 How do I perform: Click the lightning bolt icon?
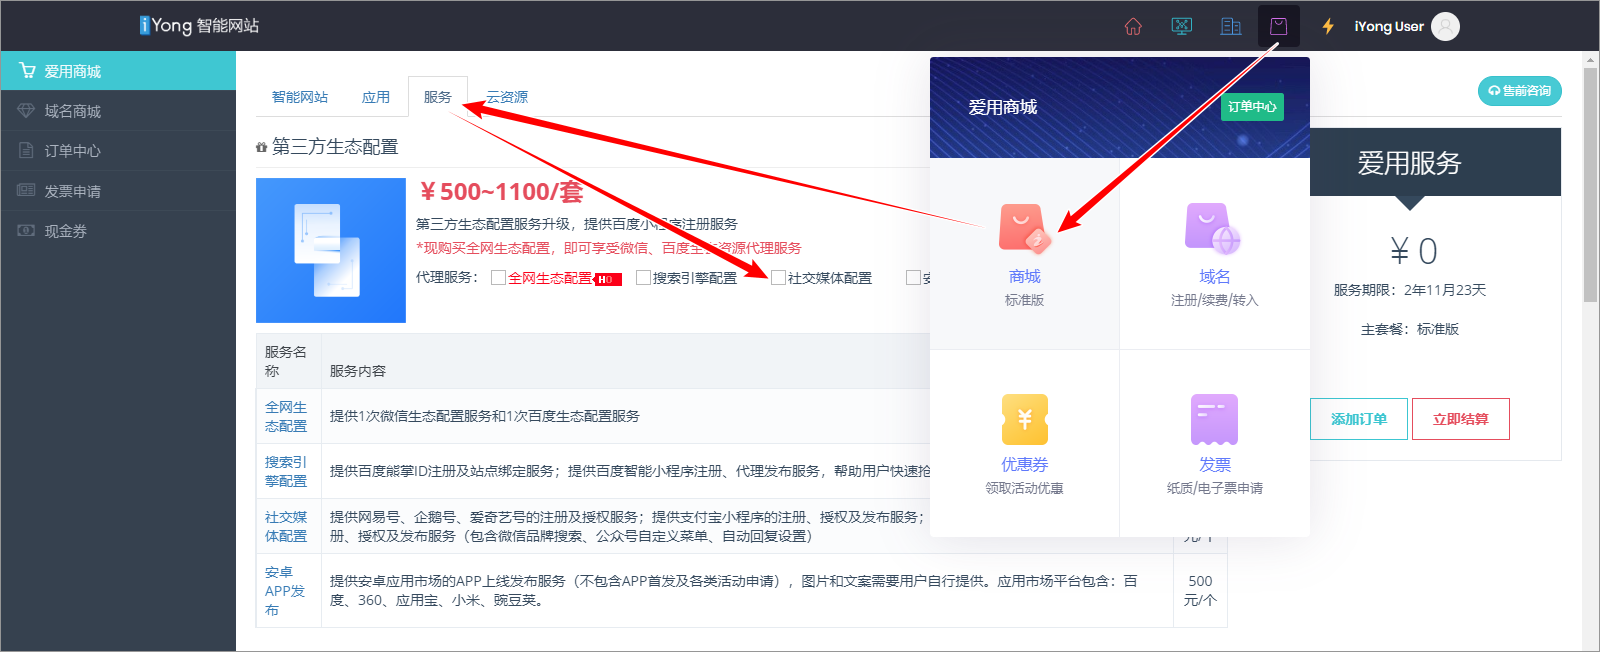[1328, 26]
